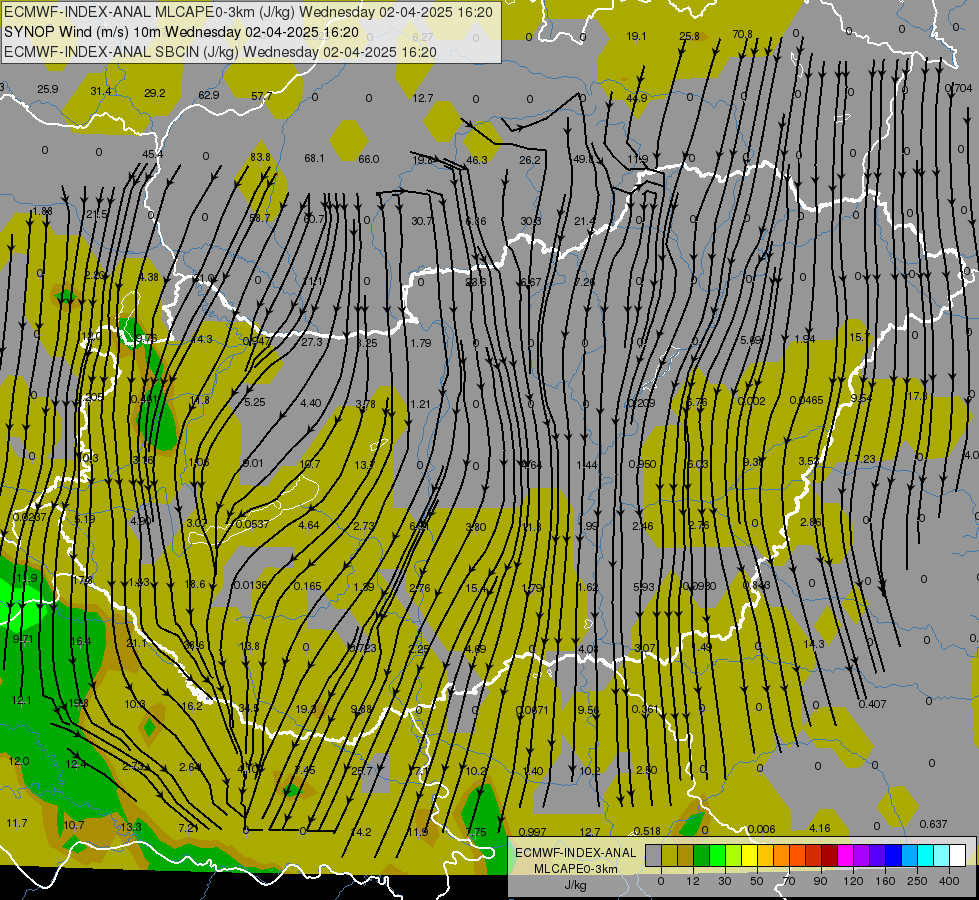
Task: Select the map value 7.21
Action: (189, 828)
